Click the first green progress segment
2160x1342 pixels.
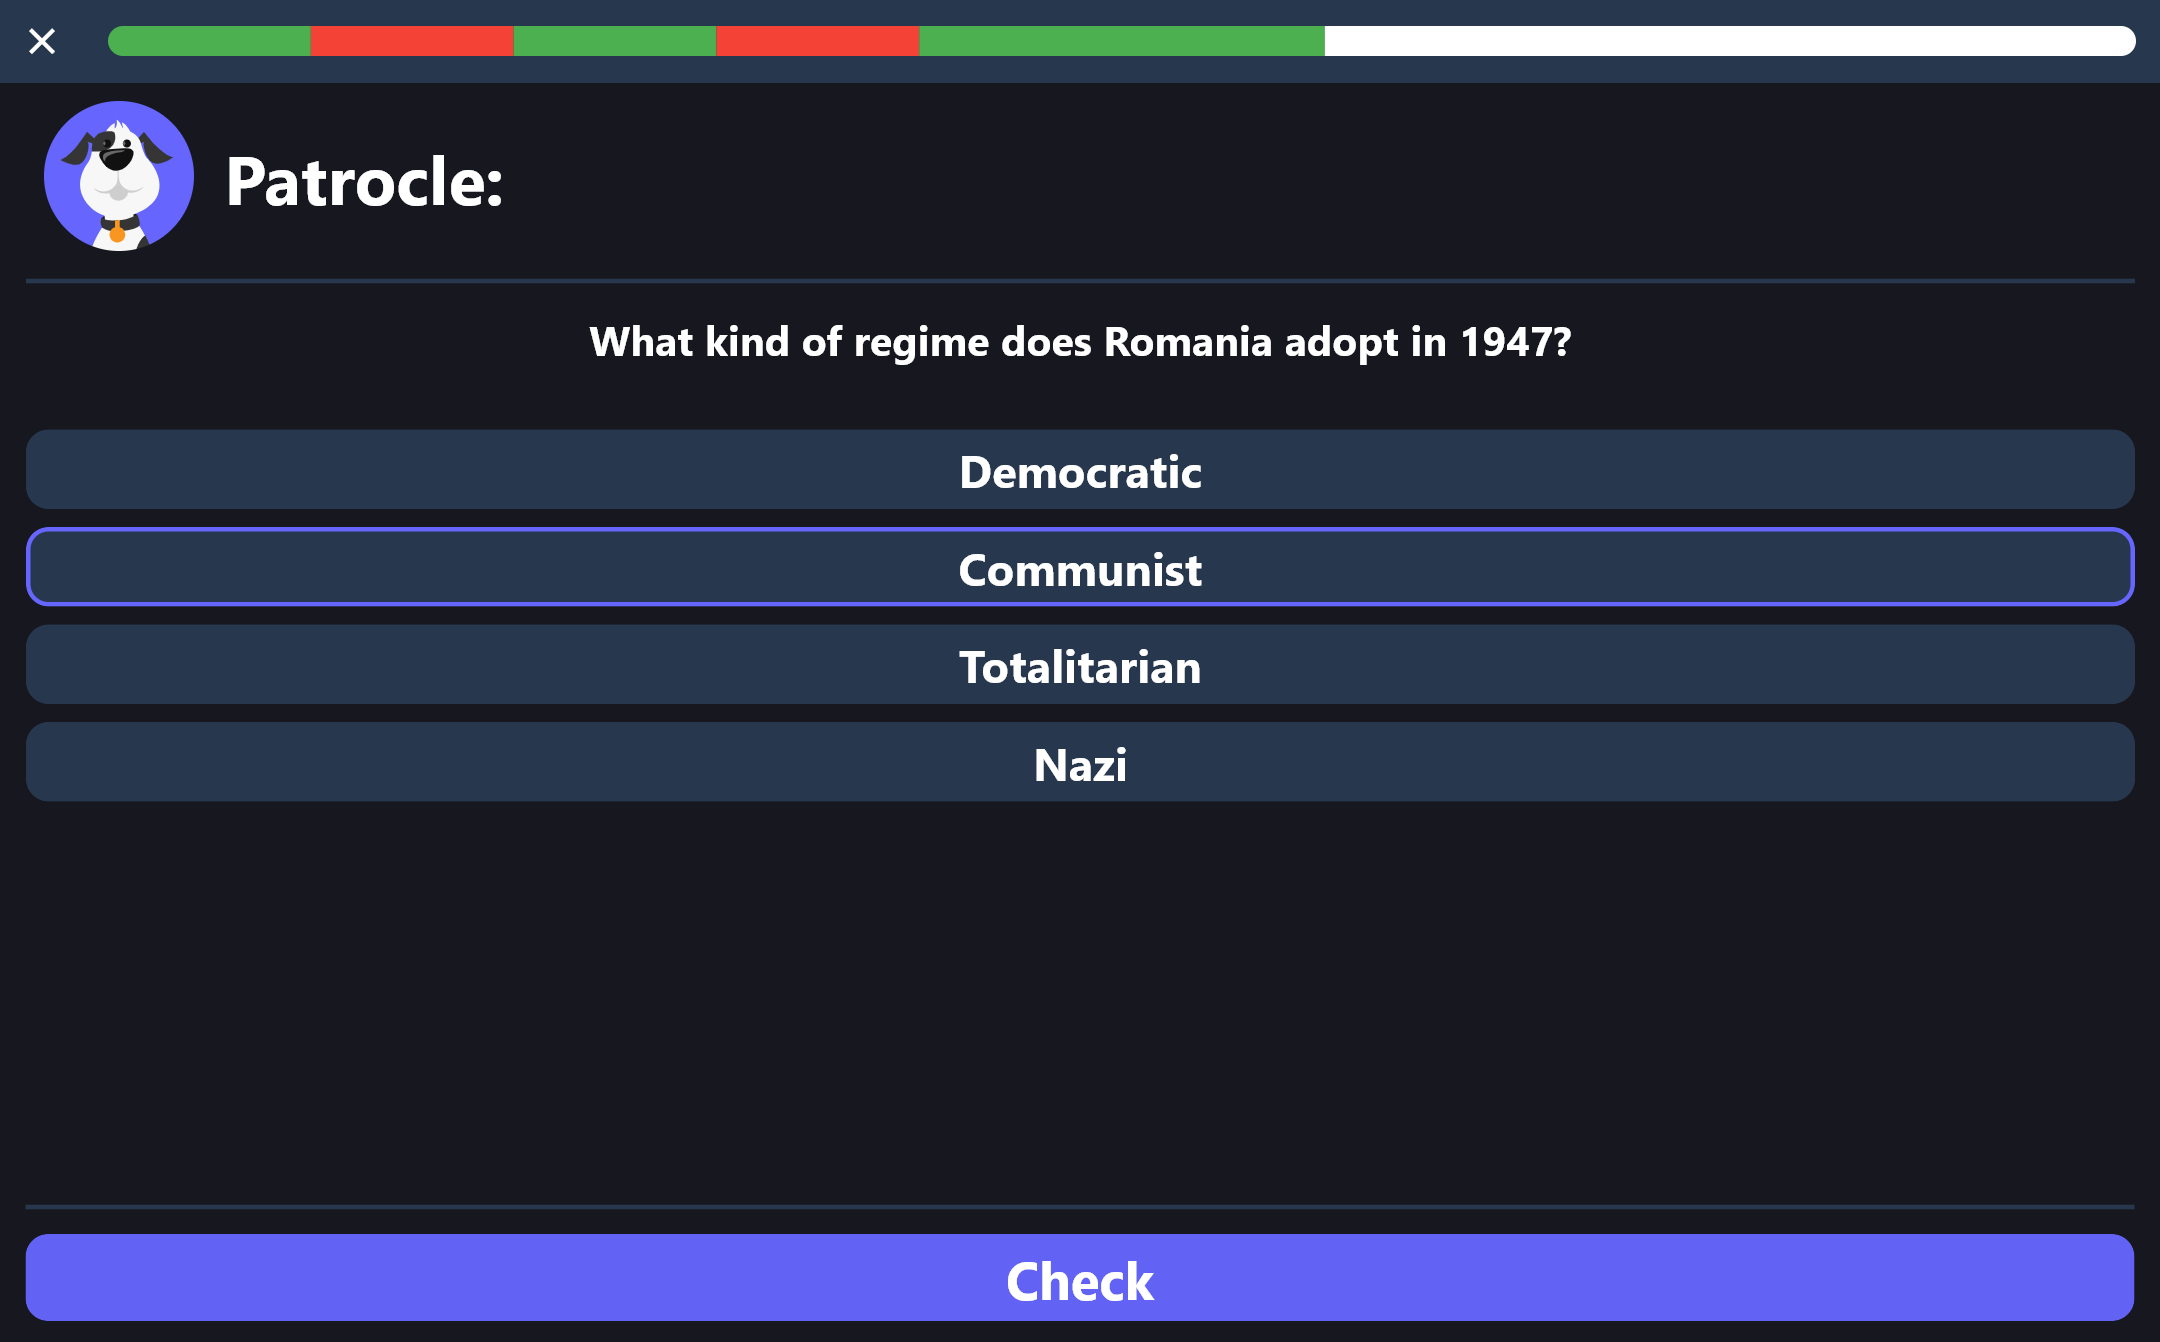210,41
